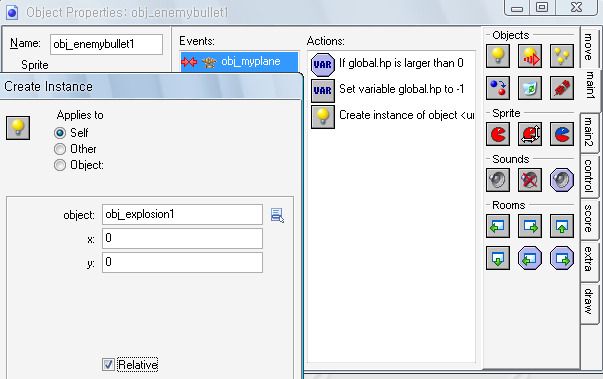Select the Check Next room octagon icon

(562, 258)
